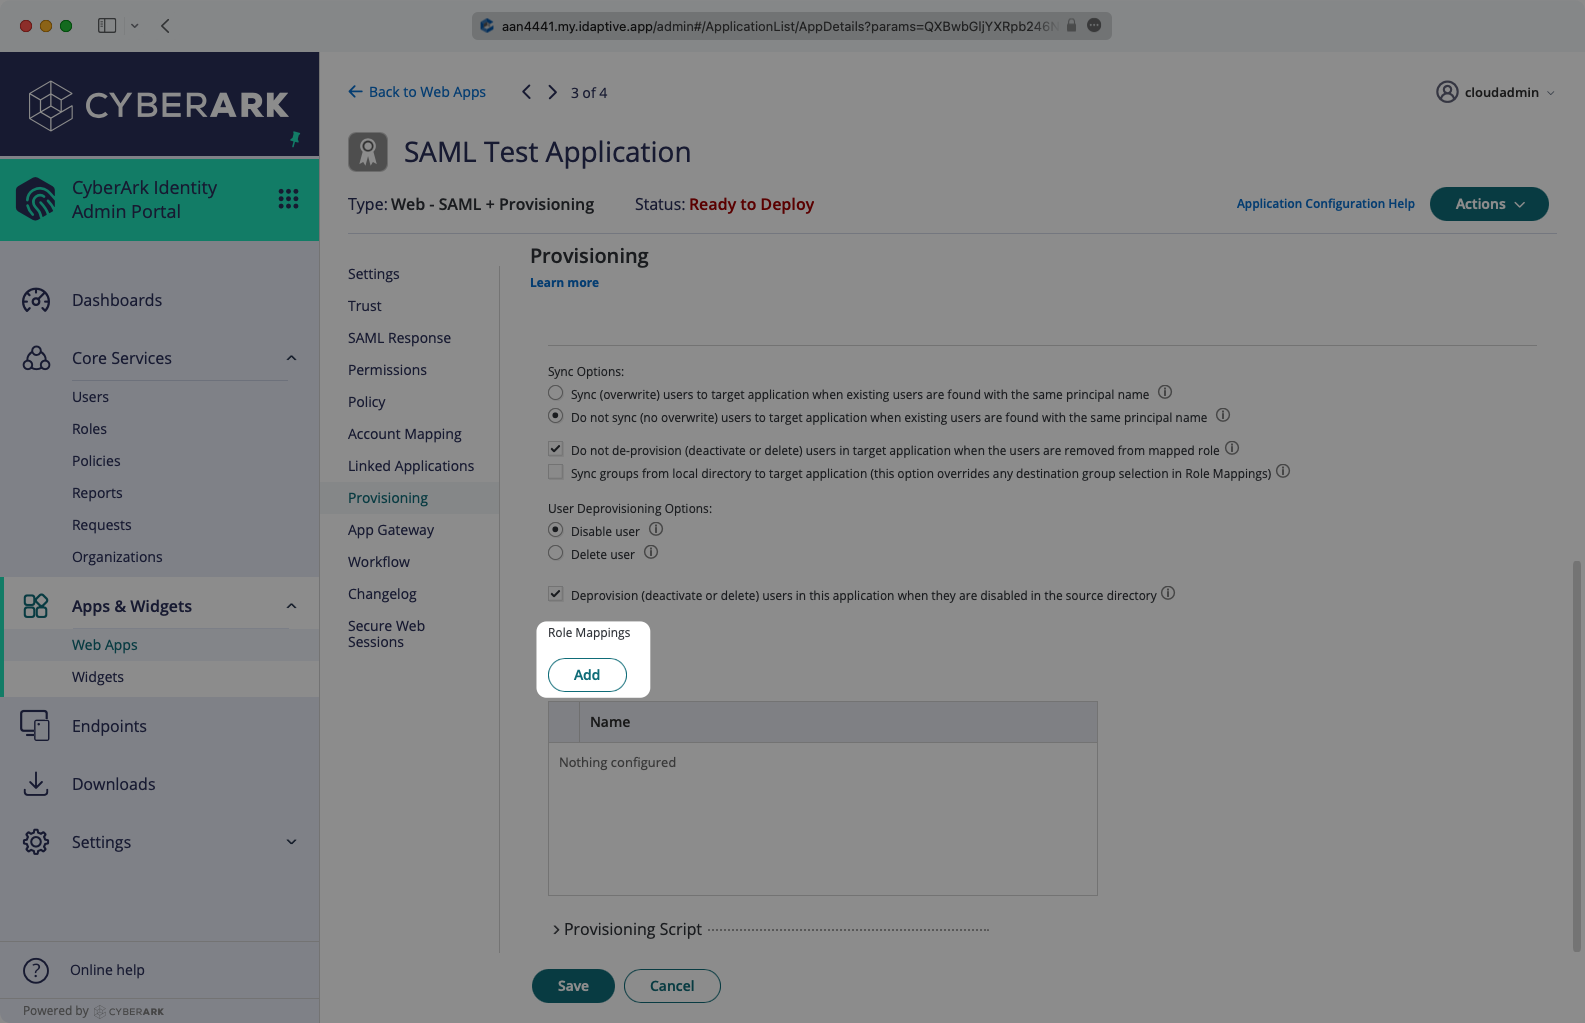
Task: Add a new role mapping
Action: click(587, 675)
